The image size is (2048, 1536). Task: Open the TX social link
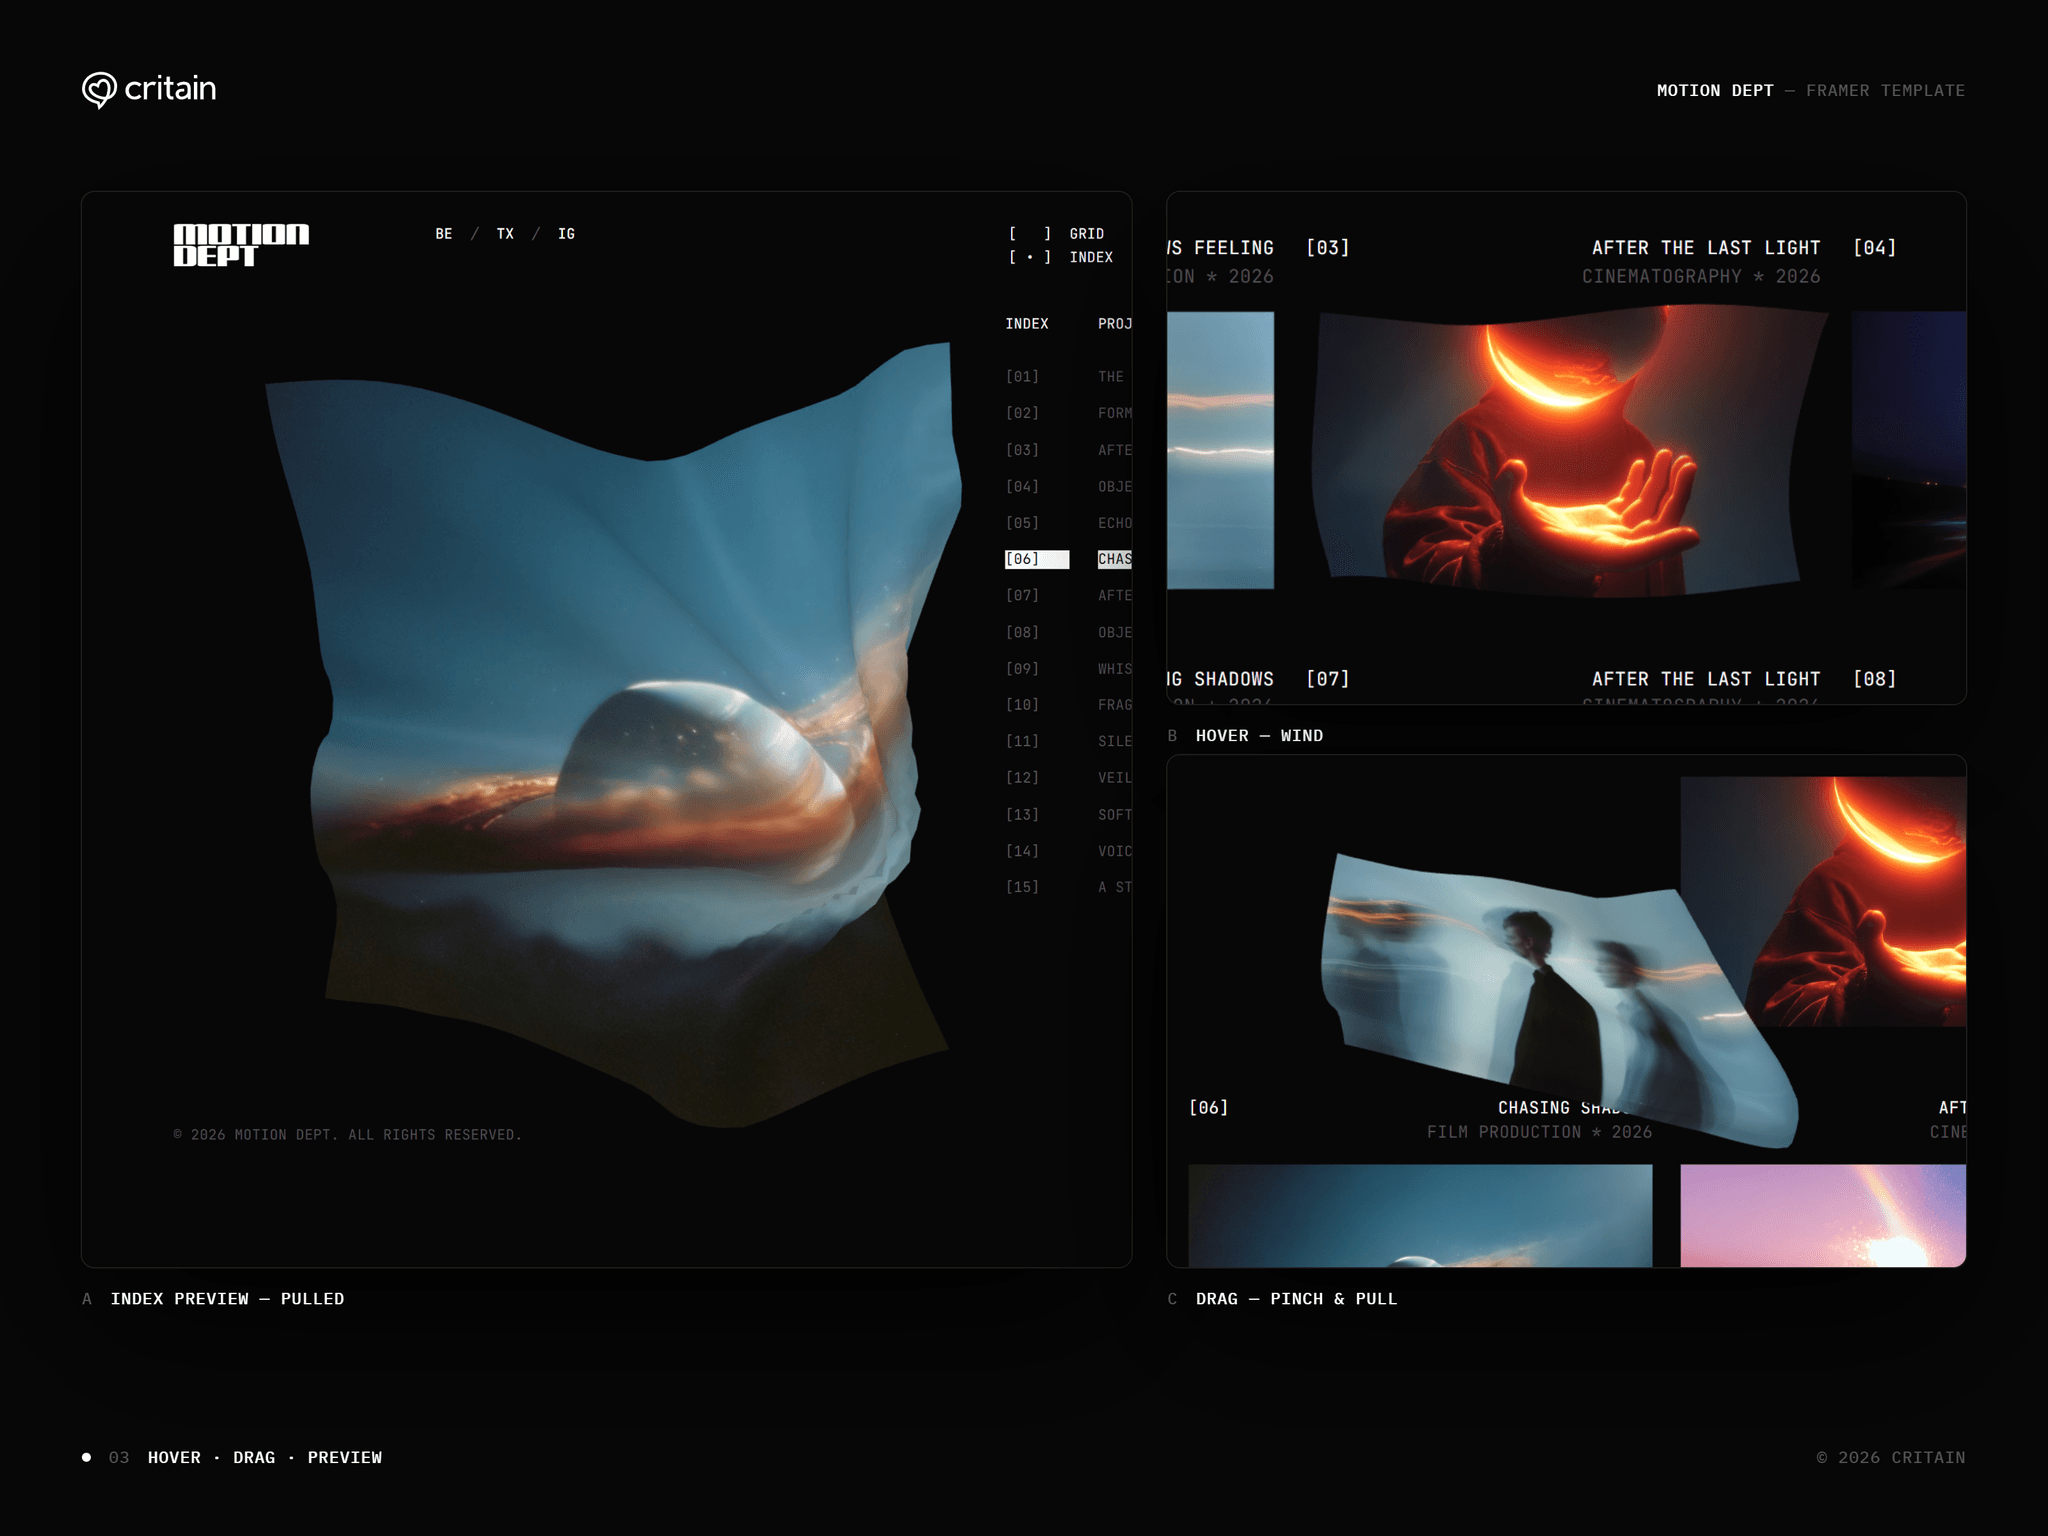[x=505, y=234]
